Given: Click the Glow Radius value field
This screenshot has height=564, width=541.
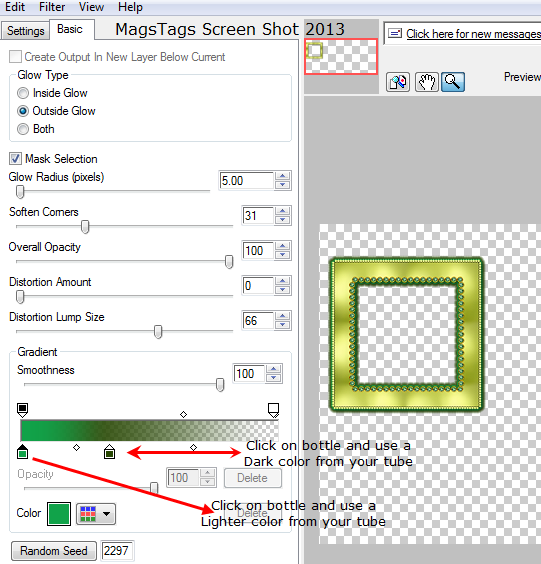Looking at the screenshot, I should (247, 181).
